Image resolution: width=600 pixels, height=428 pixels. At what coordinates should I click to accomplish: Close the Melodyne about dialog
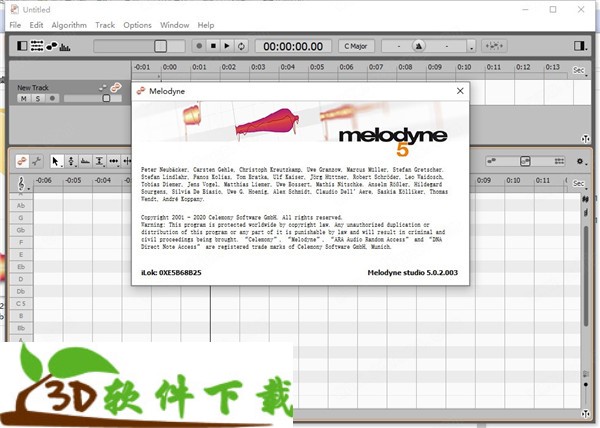click(460, 91)
